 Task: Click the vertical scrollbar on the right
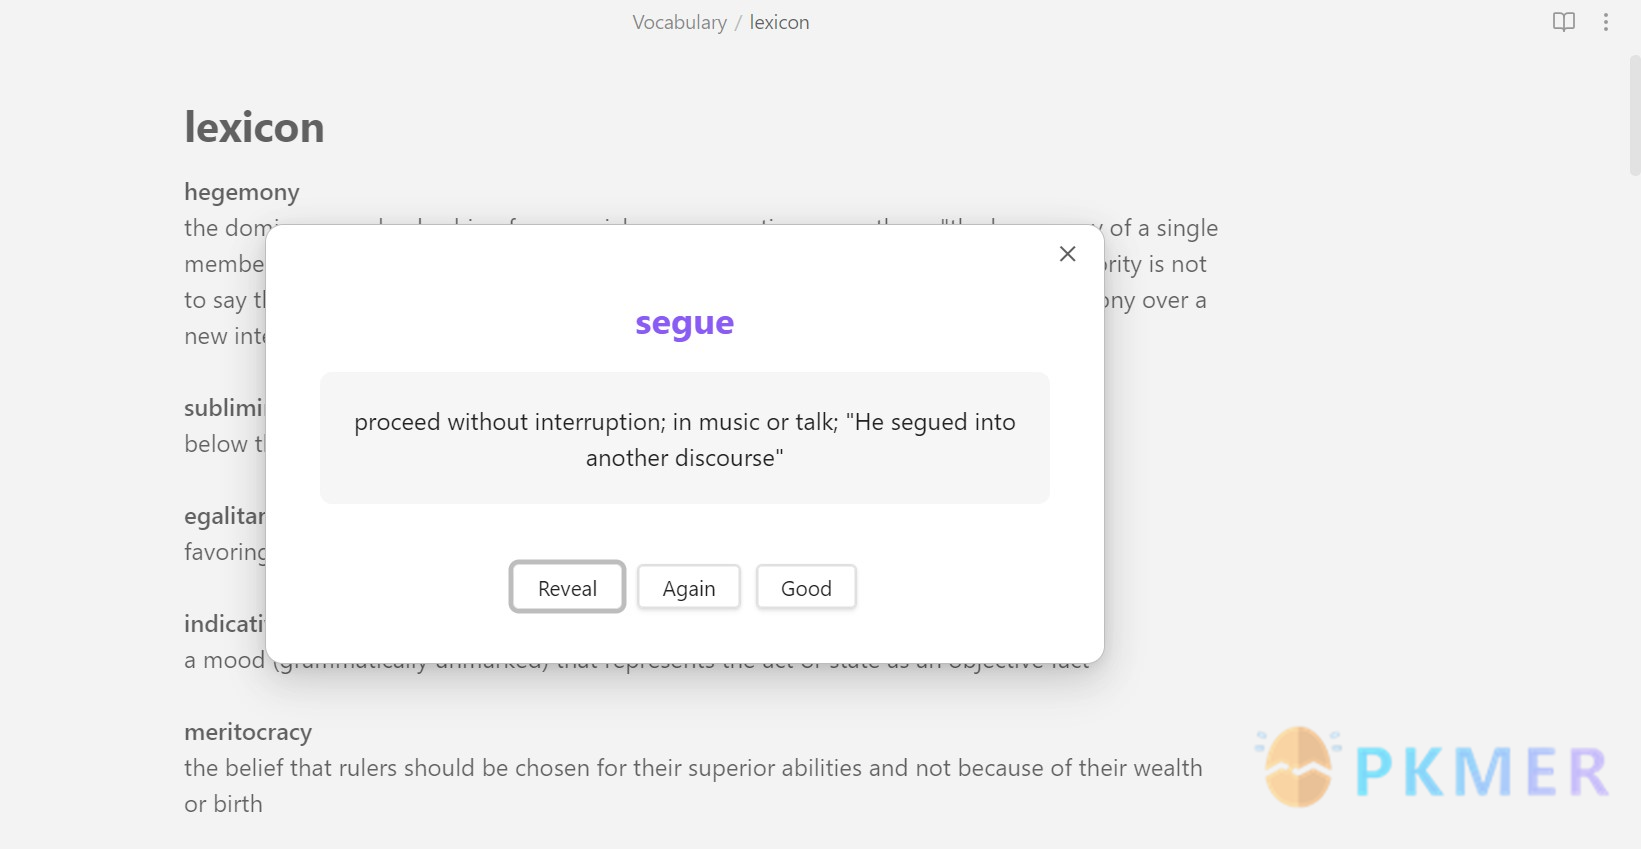tap(1634, 115)
